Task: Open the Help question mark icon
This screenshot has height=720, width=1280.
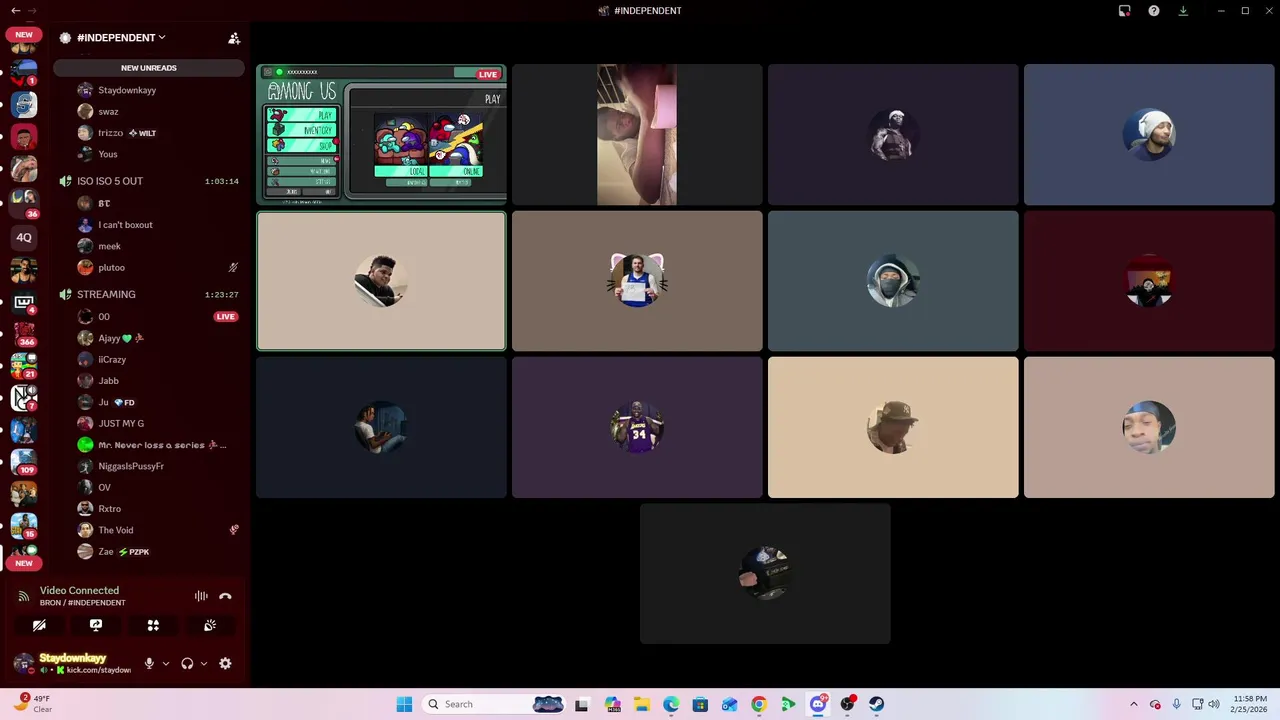Action: click(x=1154, y=11)
